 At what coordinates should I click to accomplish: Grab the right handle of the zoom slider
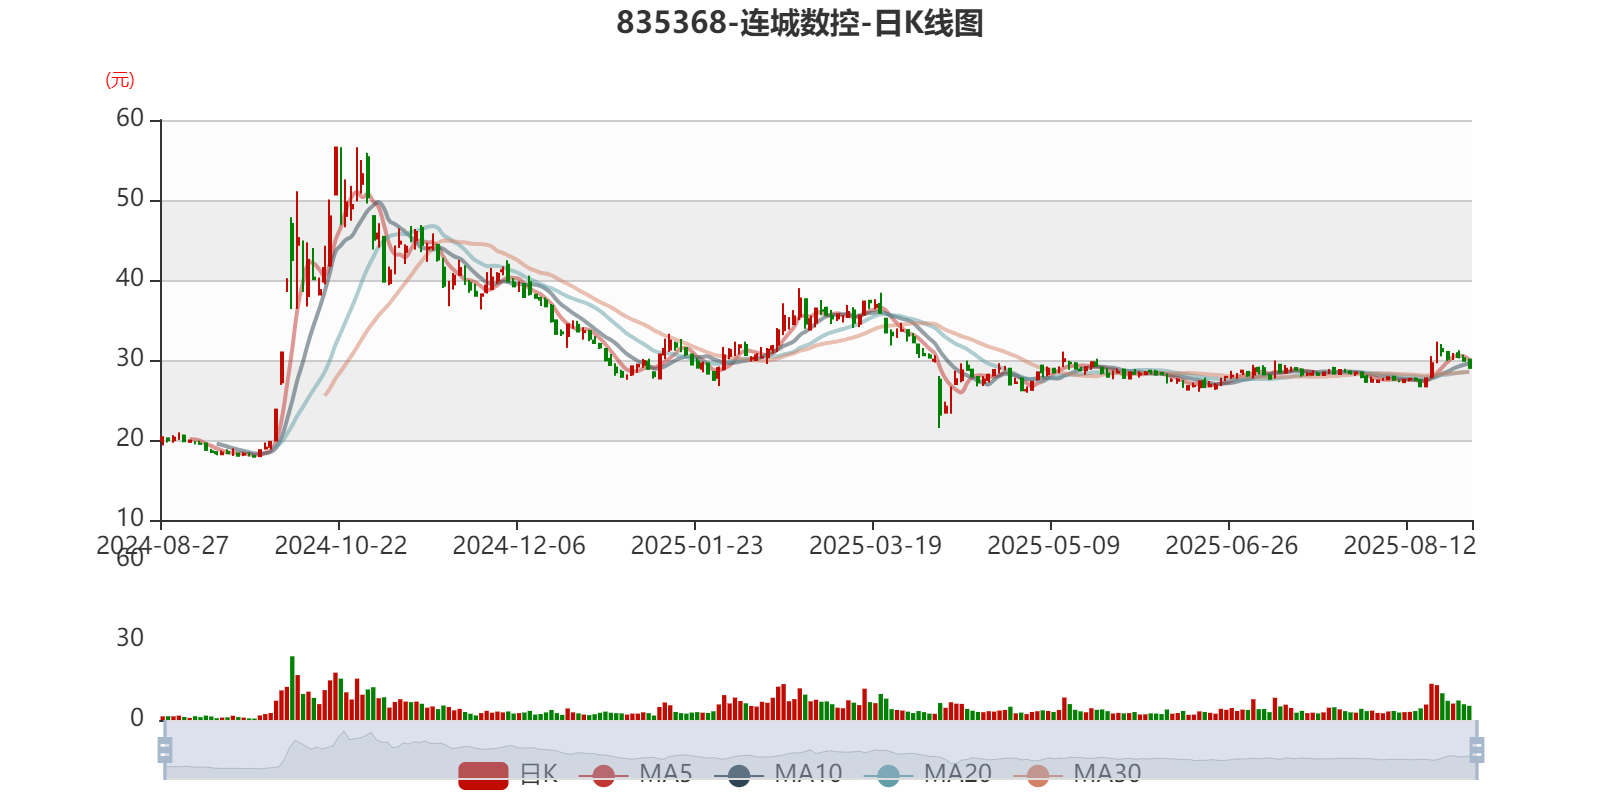click(x=1476, y=749)
